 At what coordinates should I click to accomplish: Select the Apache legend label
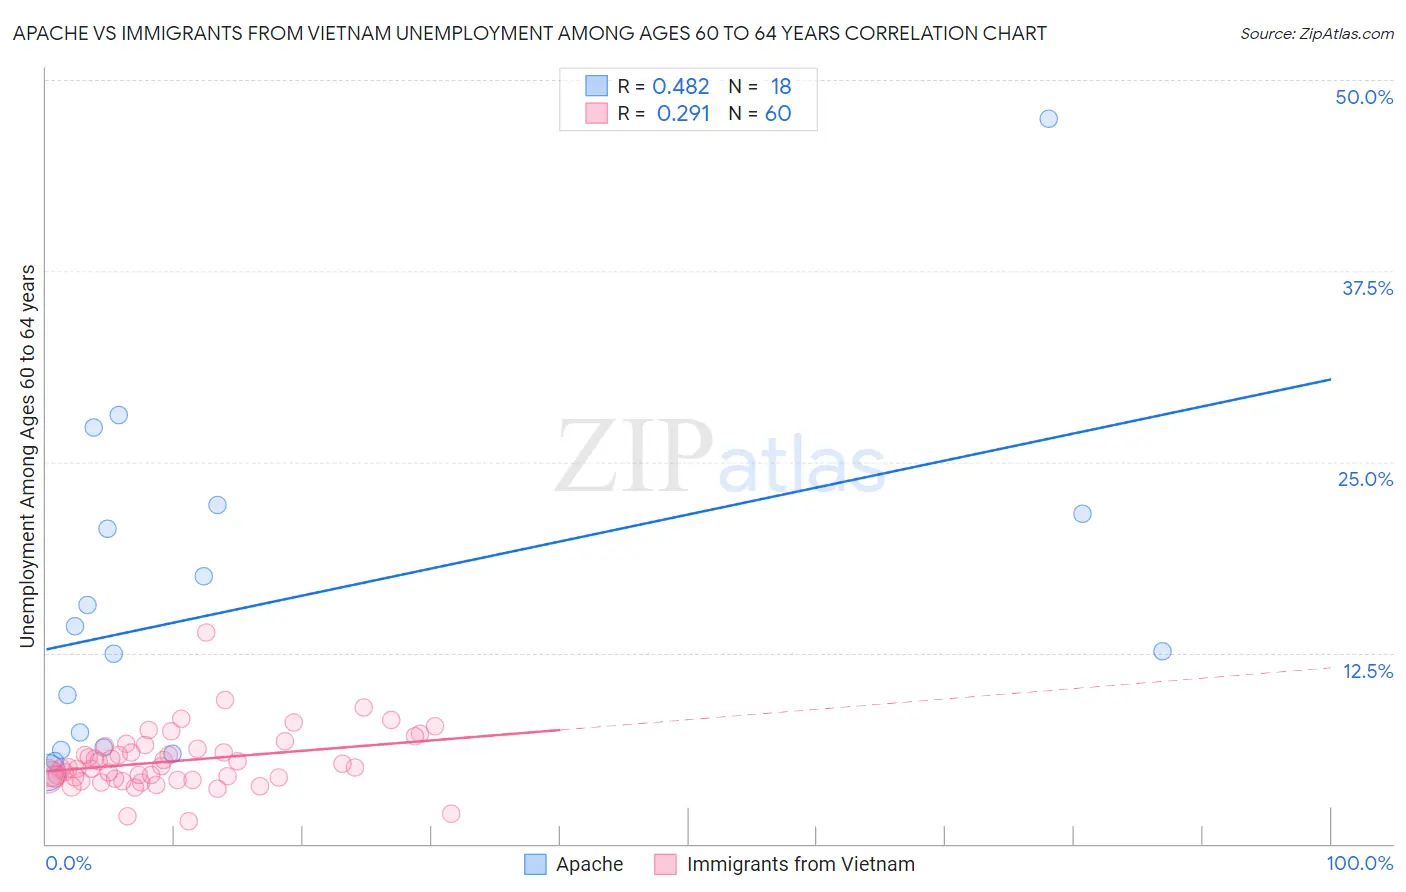(589, 864)
